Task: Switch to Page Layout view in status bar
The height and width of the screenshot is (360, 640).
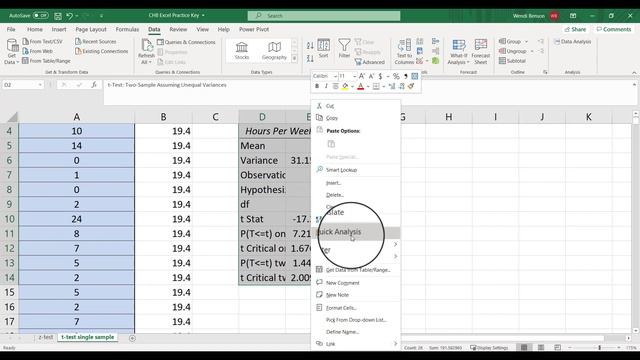Action: (x=541, y=347)
